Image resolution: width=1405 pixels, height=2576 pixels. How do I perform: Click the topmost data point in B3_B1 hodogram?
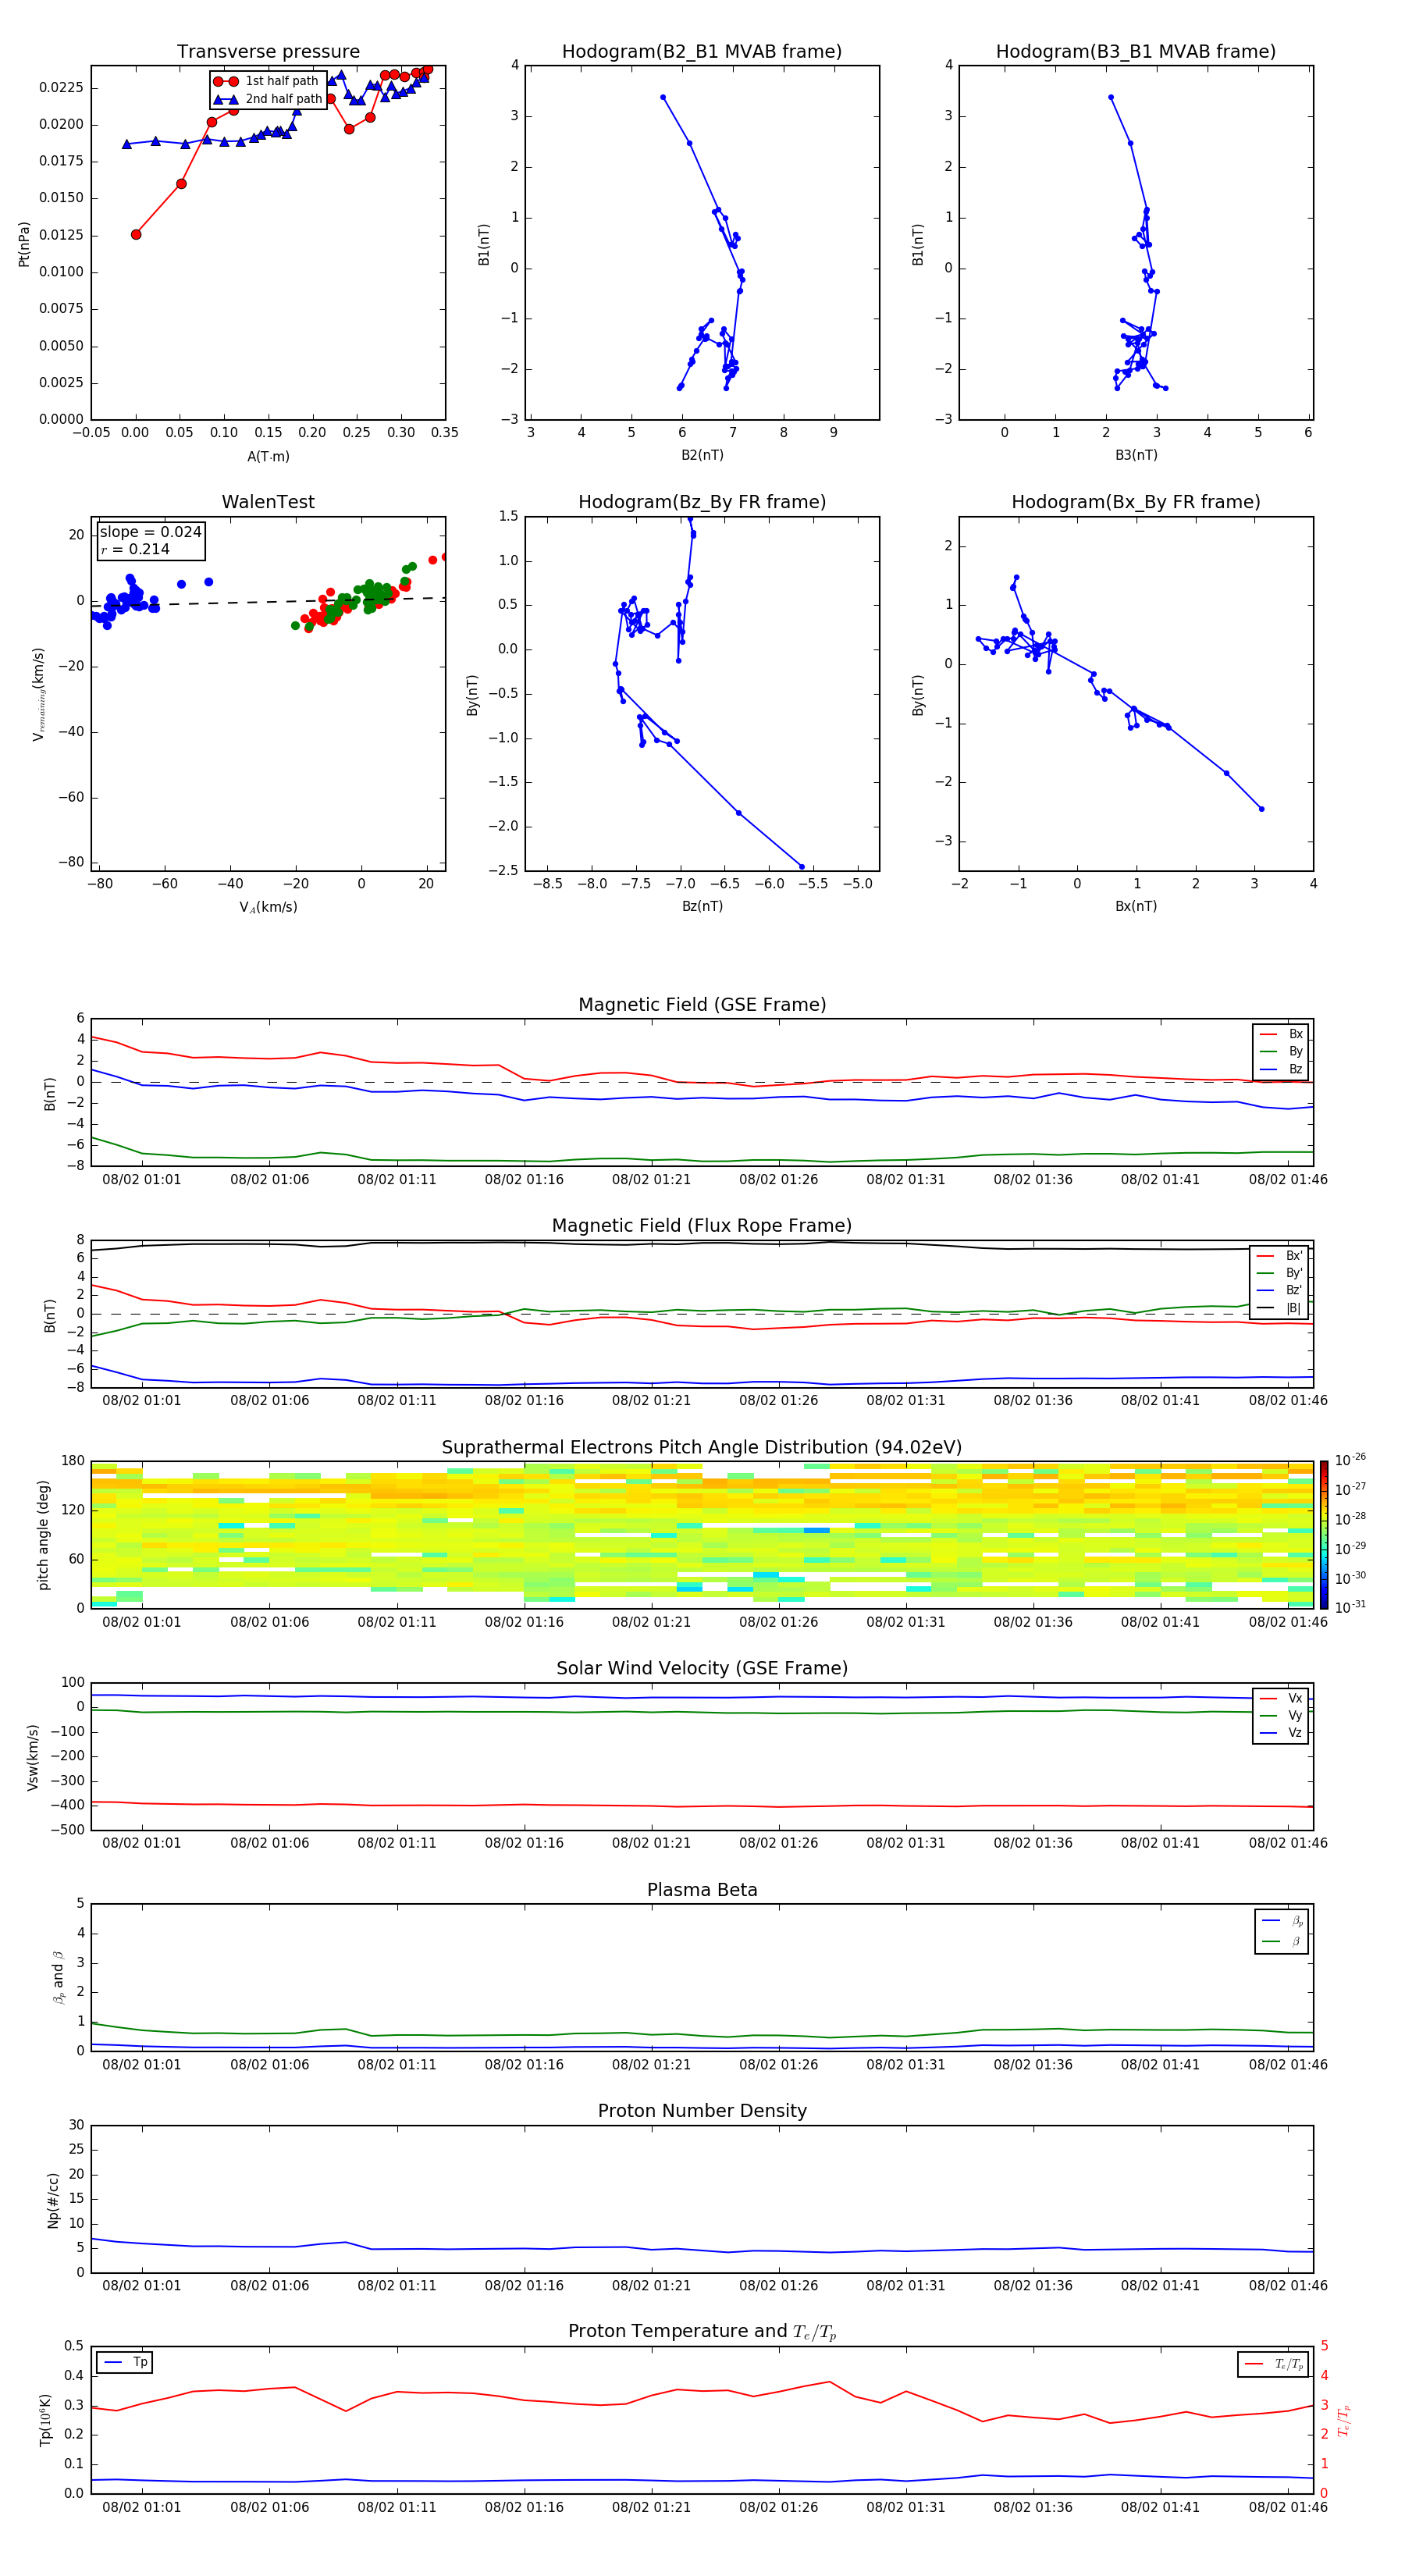1110,98
